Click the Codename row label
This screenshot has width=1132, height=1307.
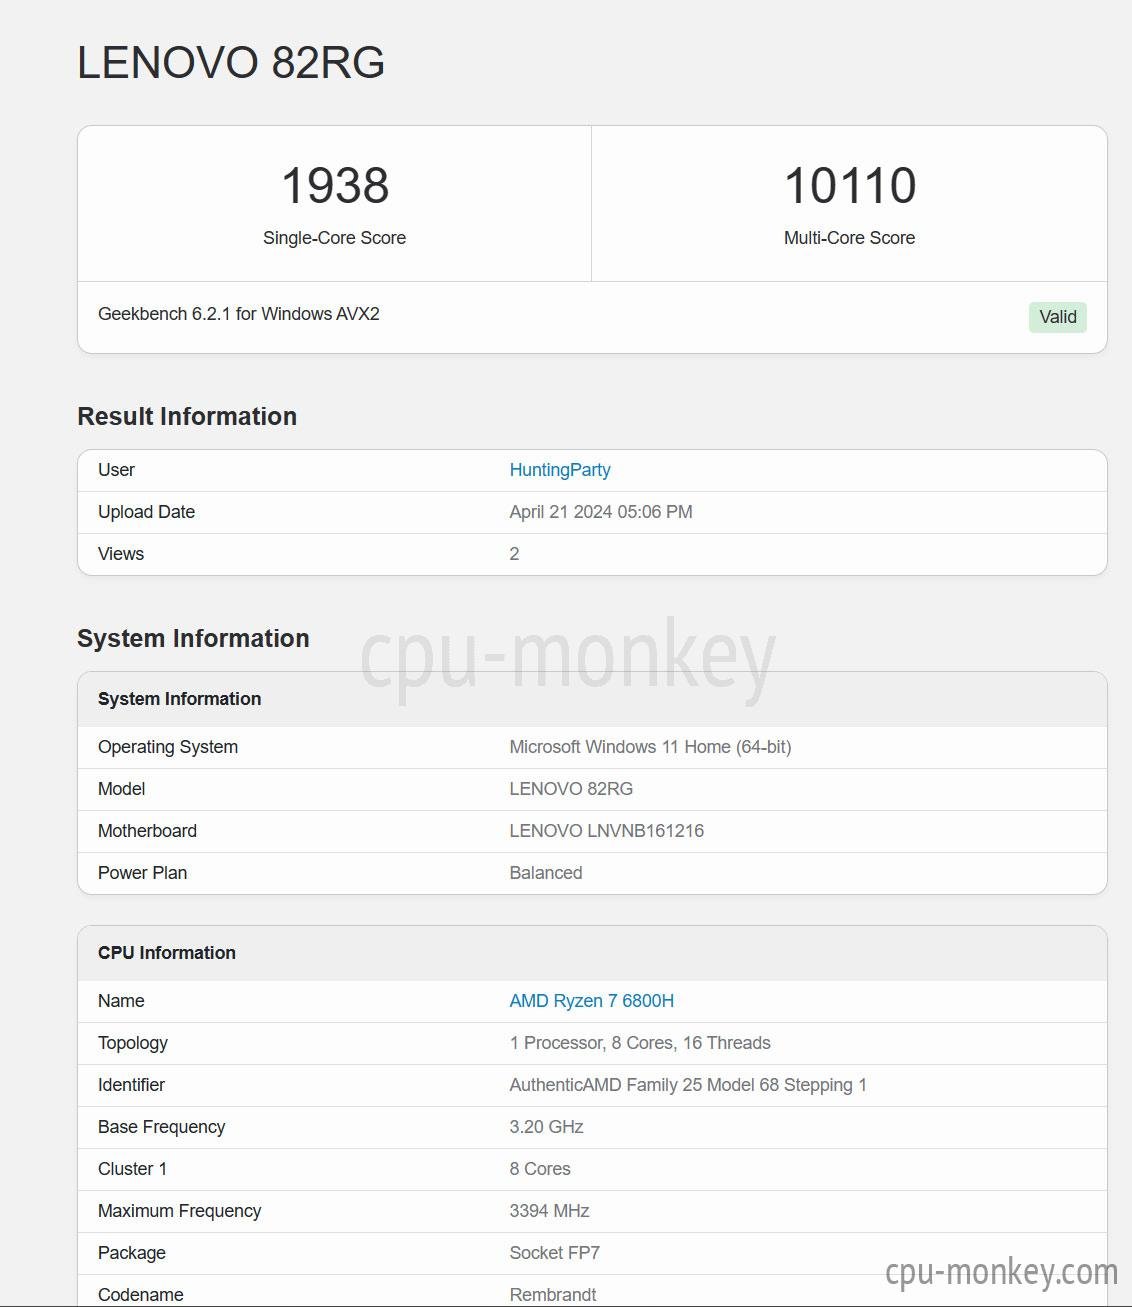141,1295
